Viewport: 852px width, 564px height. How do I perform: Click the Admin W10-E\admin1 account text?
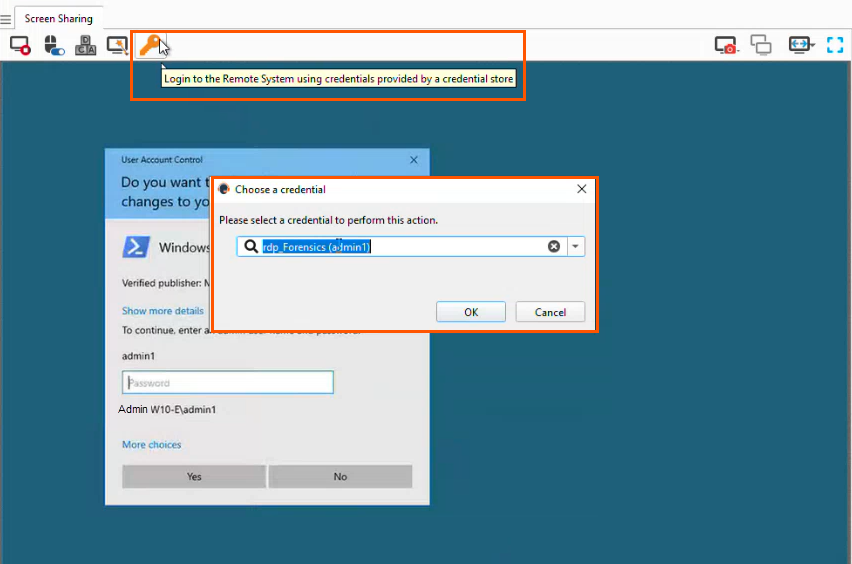[167, 409]
